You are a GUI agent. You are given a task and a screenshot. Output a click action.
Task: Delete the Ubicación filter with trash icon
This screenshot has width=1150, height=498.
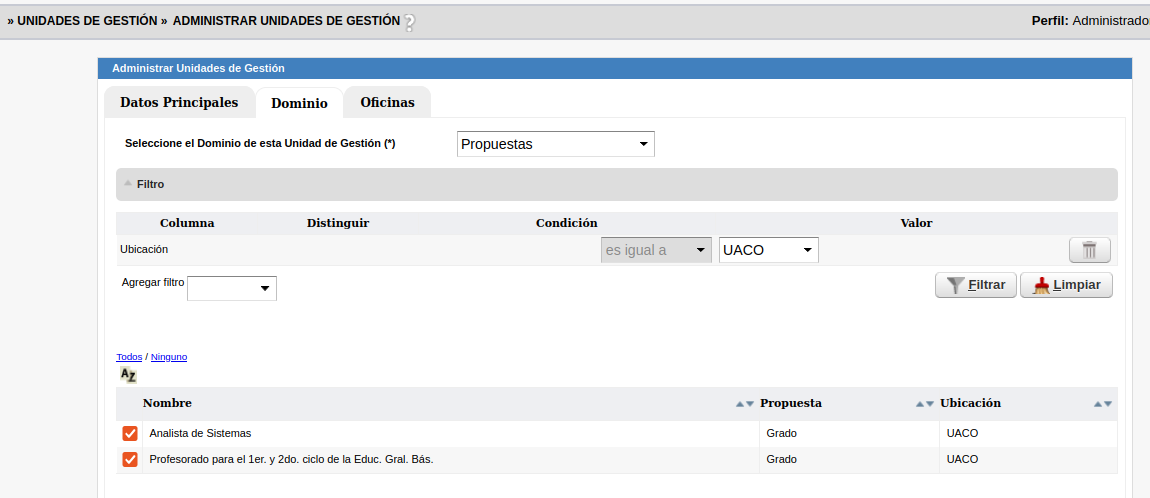click(x=1089, y=250)
